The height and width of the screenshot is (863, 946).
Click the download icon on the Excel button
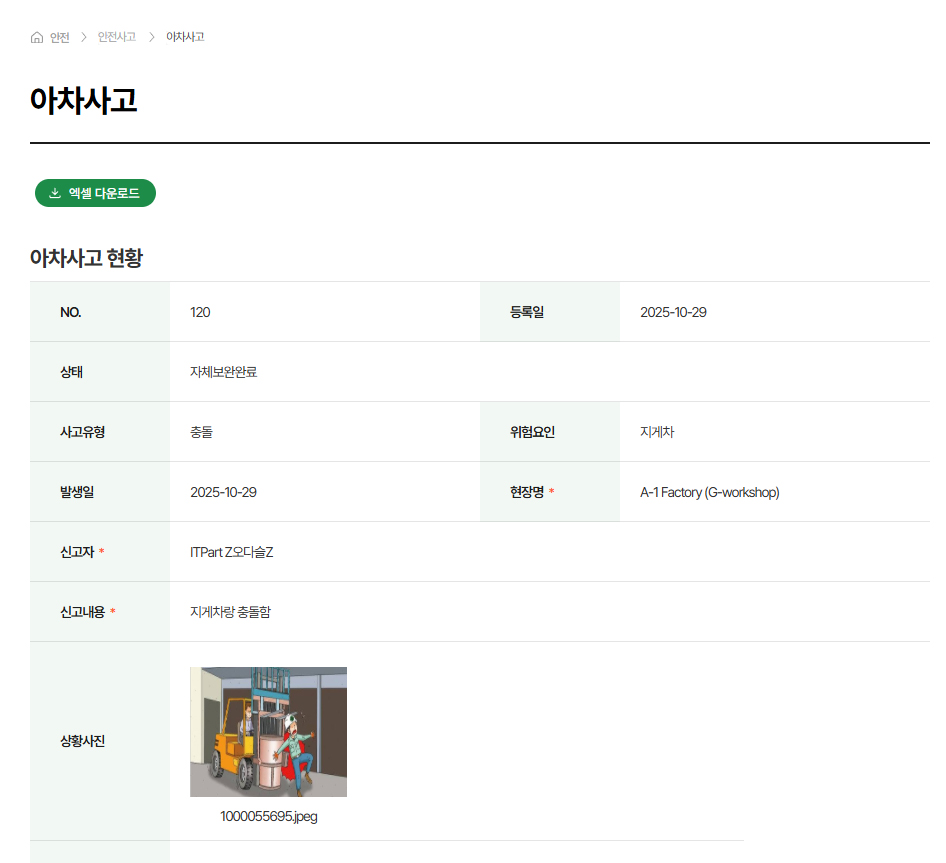pos(55,193)
